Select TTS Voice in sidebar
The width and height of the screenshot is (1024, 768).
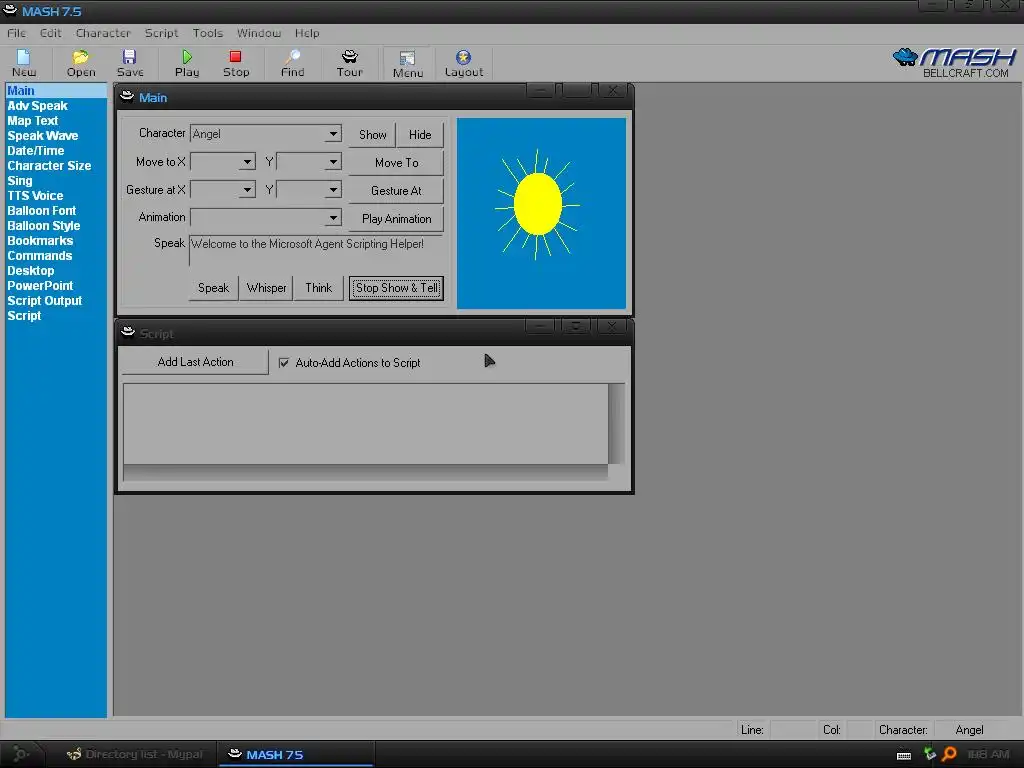35,196
